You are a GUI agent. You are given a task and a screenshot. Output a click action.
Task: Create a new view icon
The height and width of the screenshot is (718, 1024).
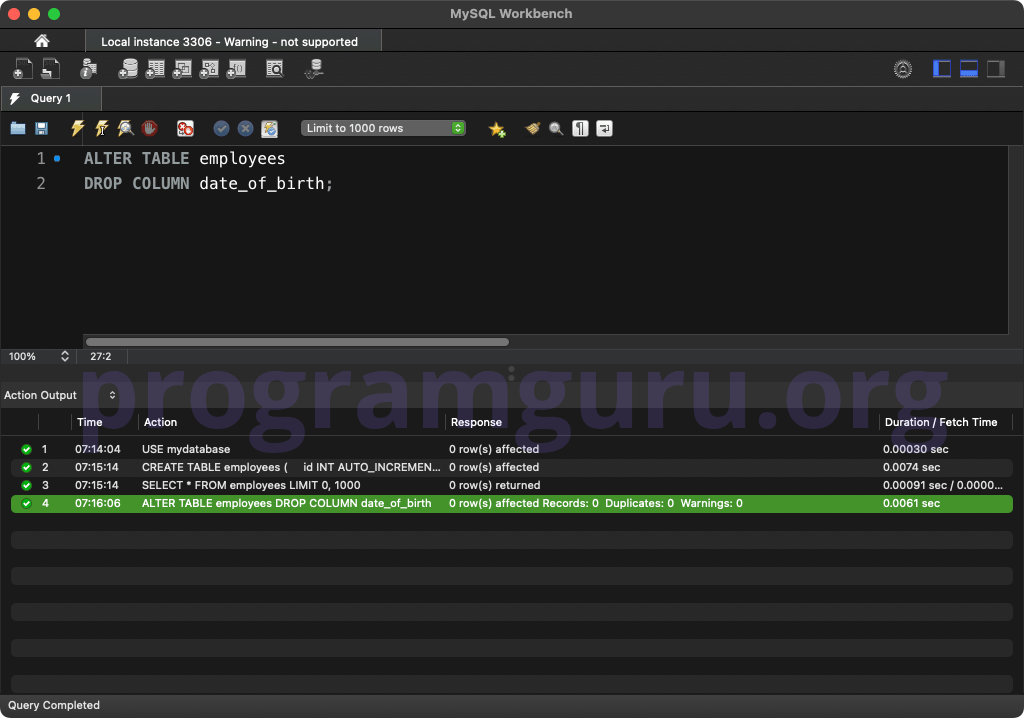182,69
